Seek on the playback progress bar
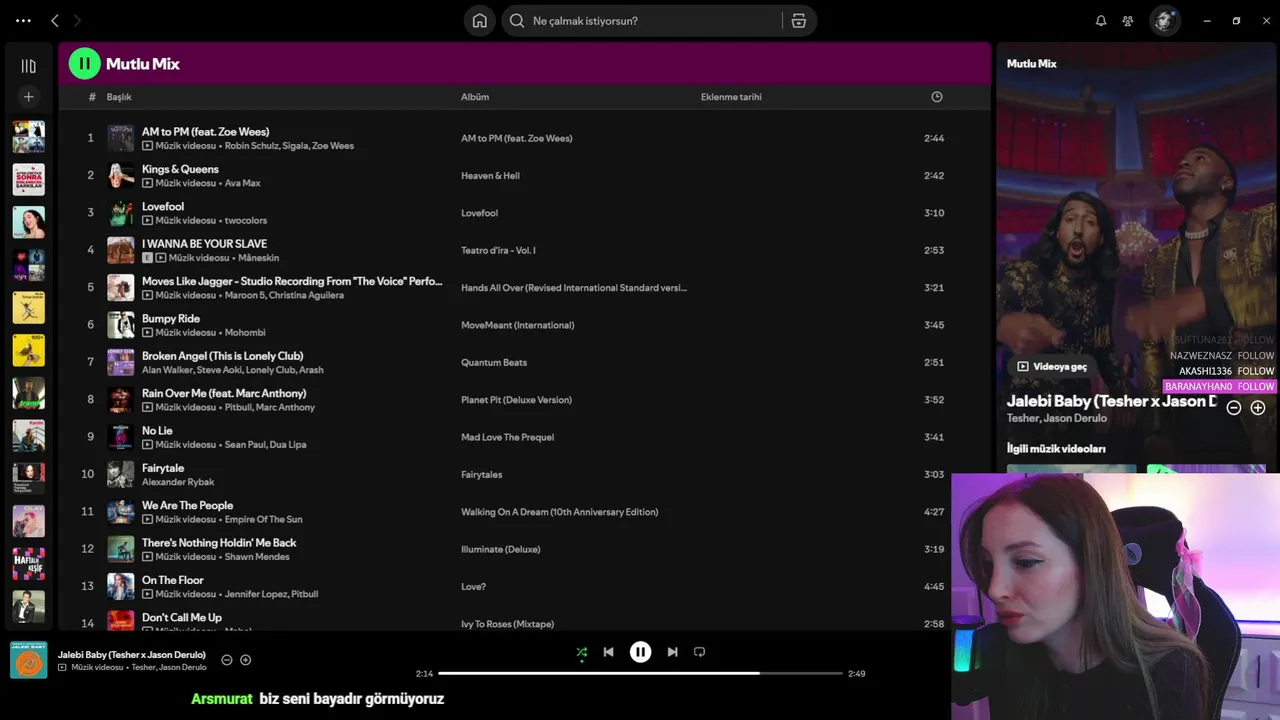The height and width of the screenshot is (720, 1280). pyautogui.click(x=640, y=673)
